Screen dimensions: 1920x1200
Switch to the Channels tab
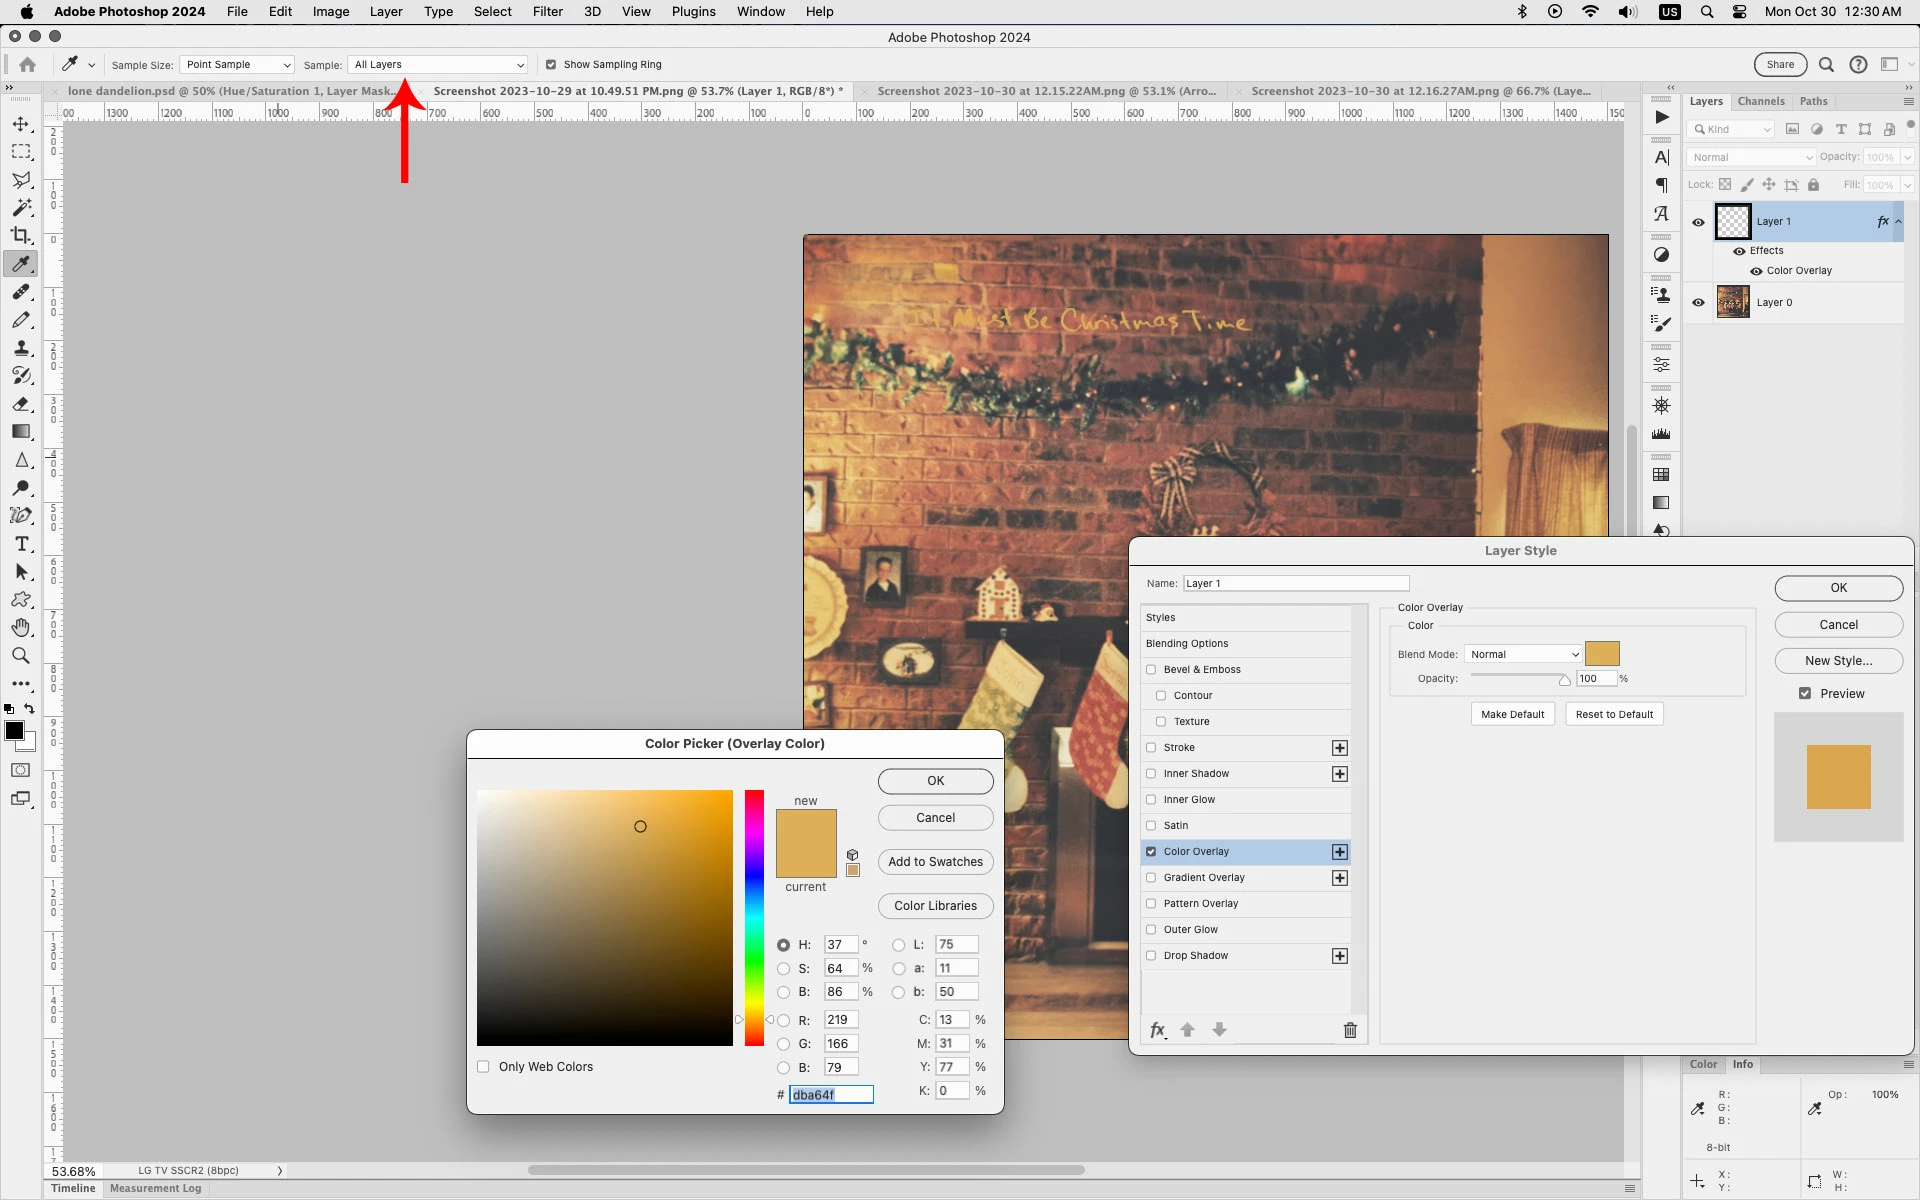1760,101
